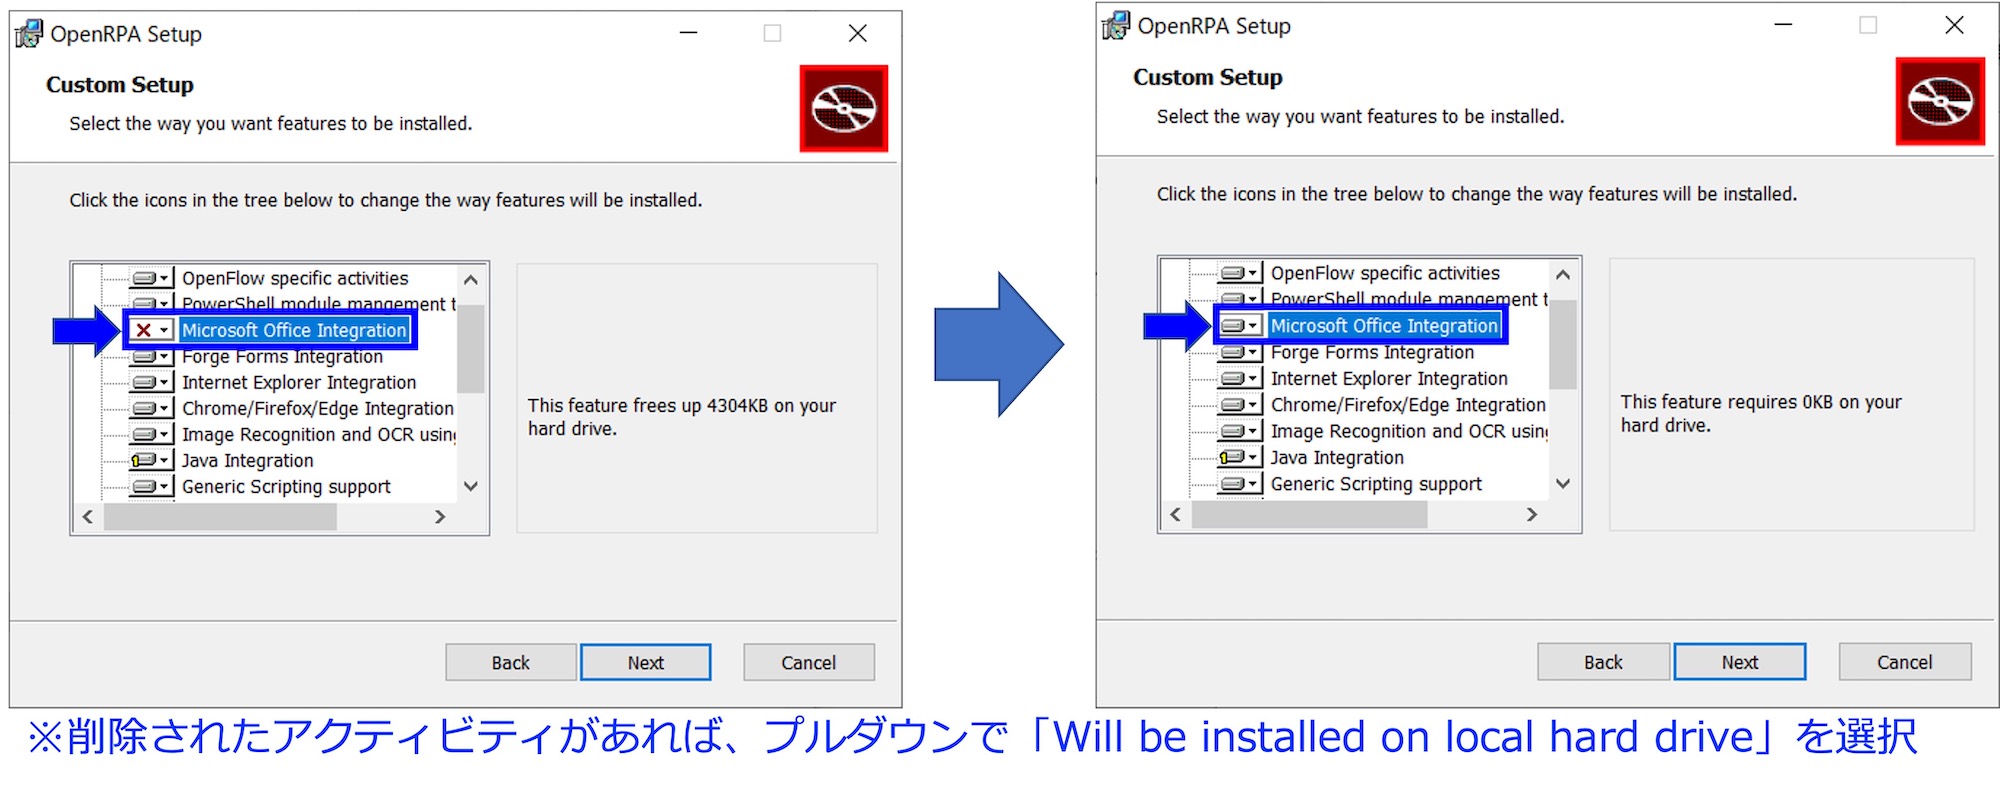Open PowerShell module management drive icon, right window
This screenshot has height=791, width=2000.
click(1240, 298)
